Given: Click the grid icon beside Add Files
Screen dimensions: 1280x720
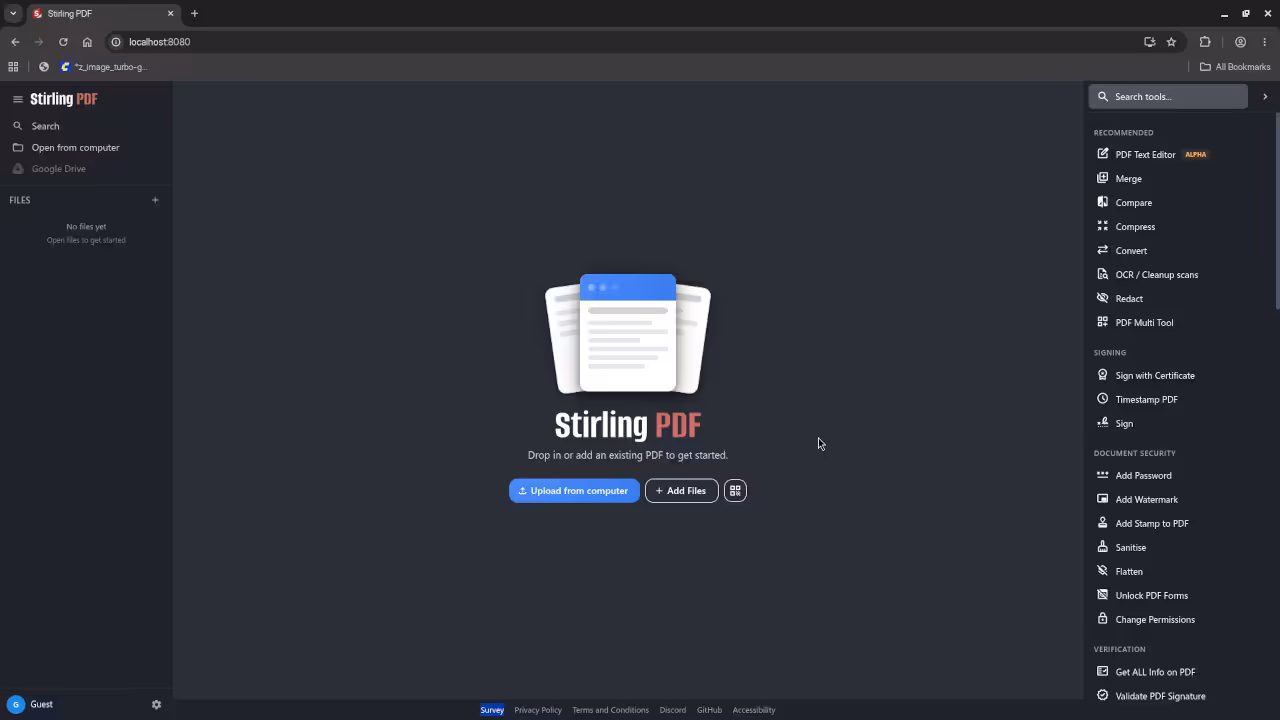Looking at the screenshot, I should [x=735, y=491].
